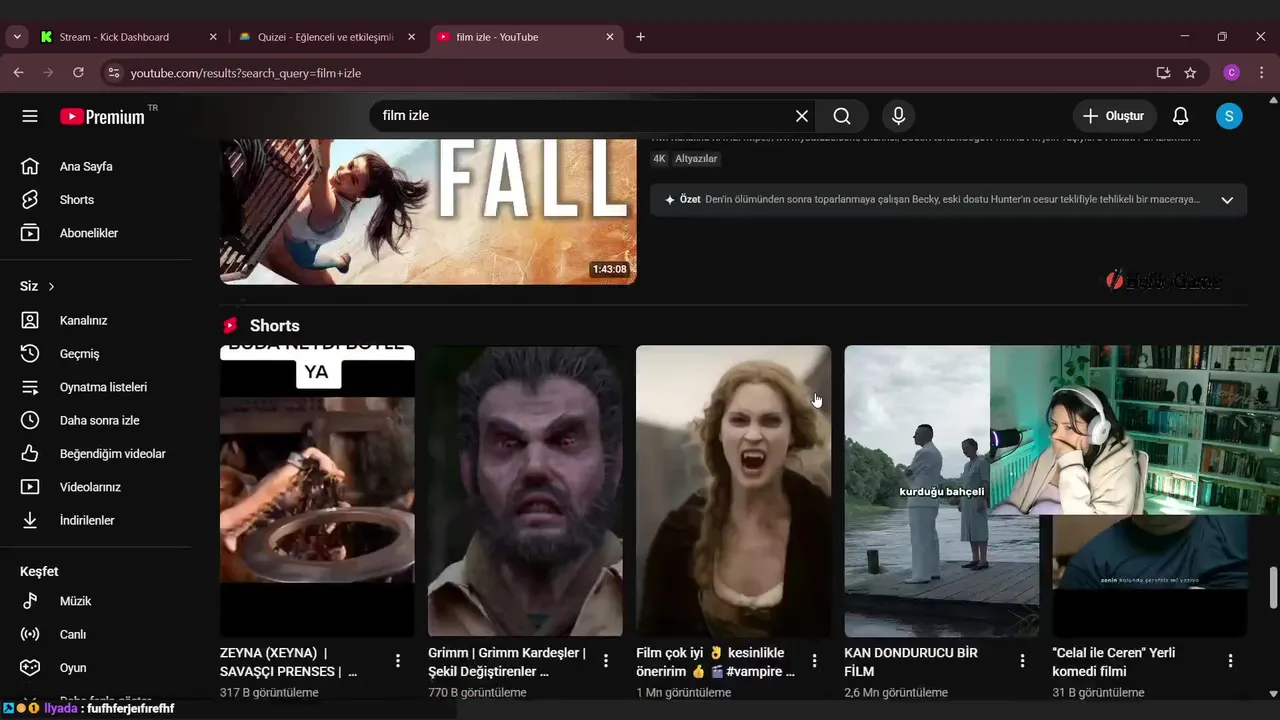Viewport: 1280px width, 720px height.
Task: Open more options for Film çok iyi short
Action: (814, 660)
